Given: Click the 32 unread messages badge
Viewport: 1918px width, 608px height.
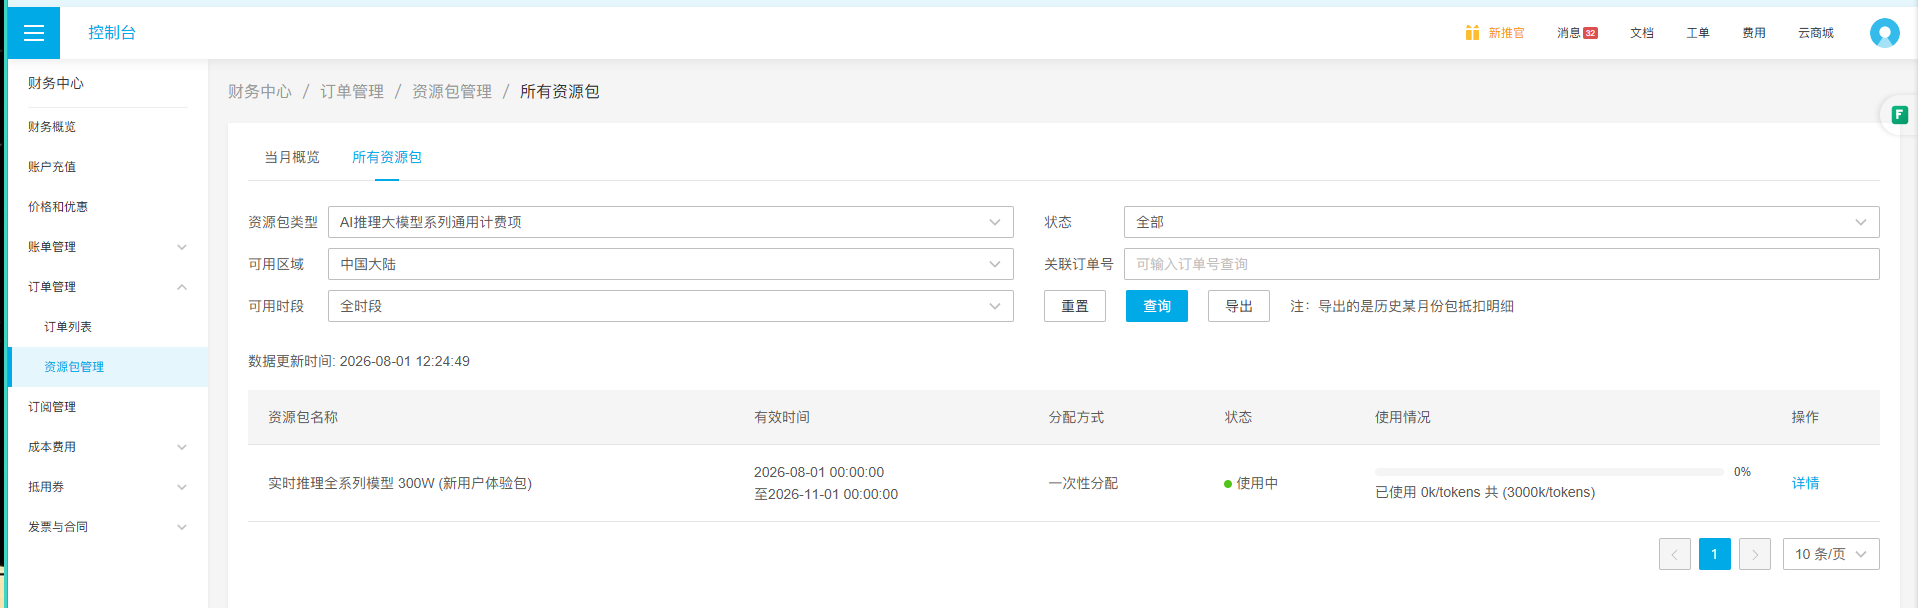Looking at the screenshot, I should coord(1590,33).
